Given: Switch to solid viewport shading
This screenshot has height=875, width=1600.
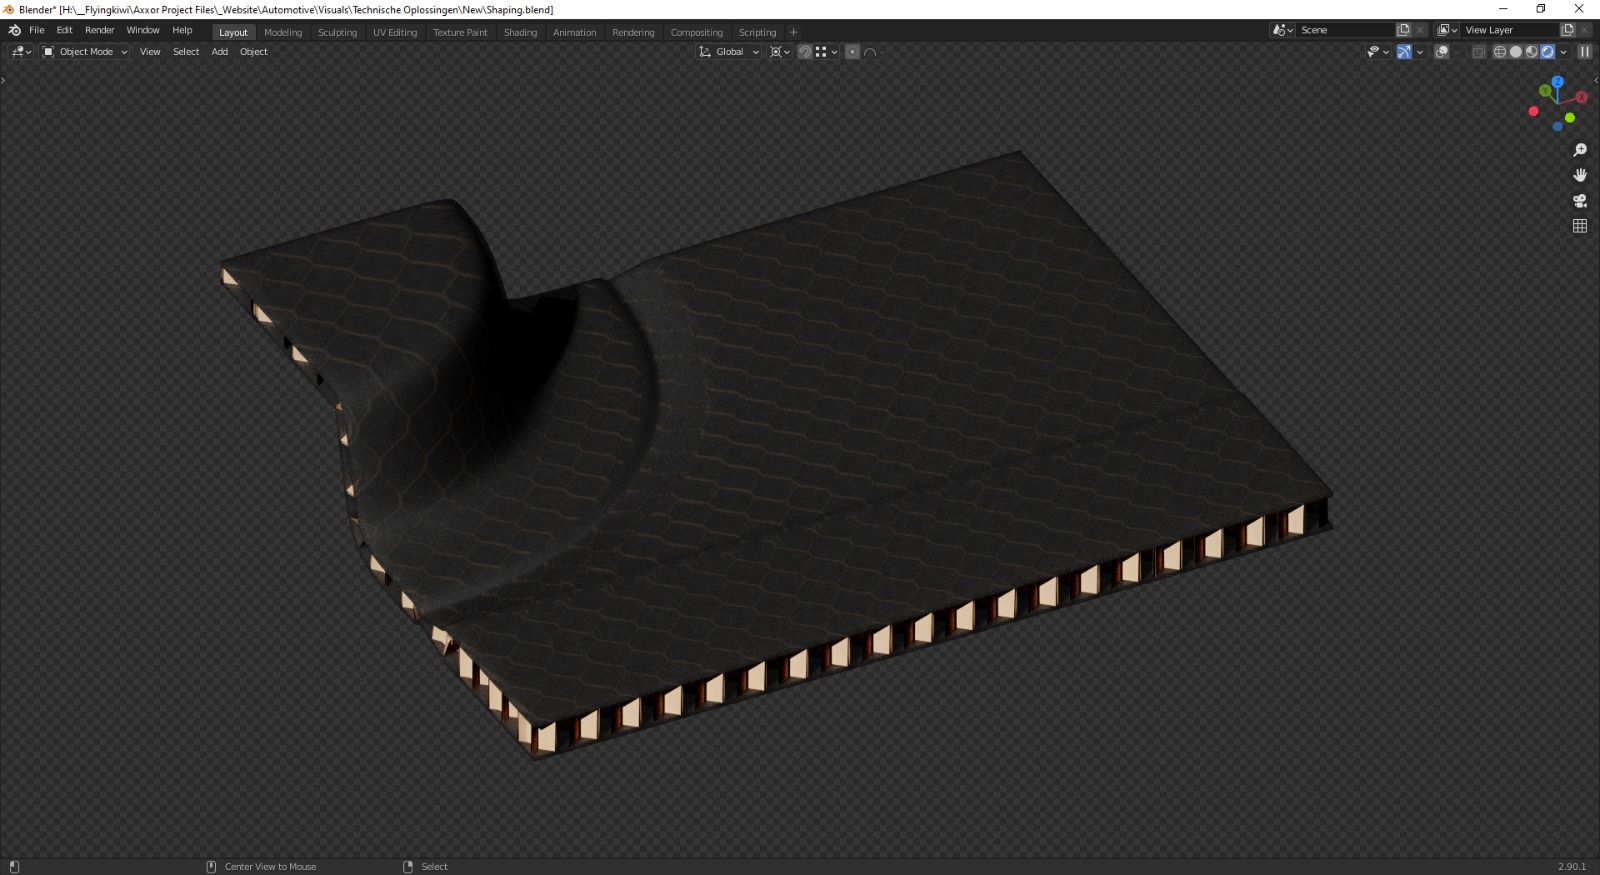Looking at the screenshot, I should pos(1516,52).
